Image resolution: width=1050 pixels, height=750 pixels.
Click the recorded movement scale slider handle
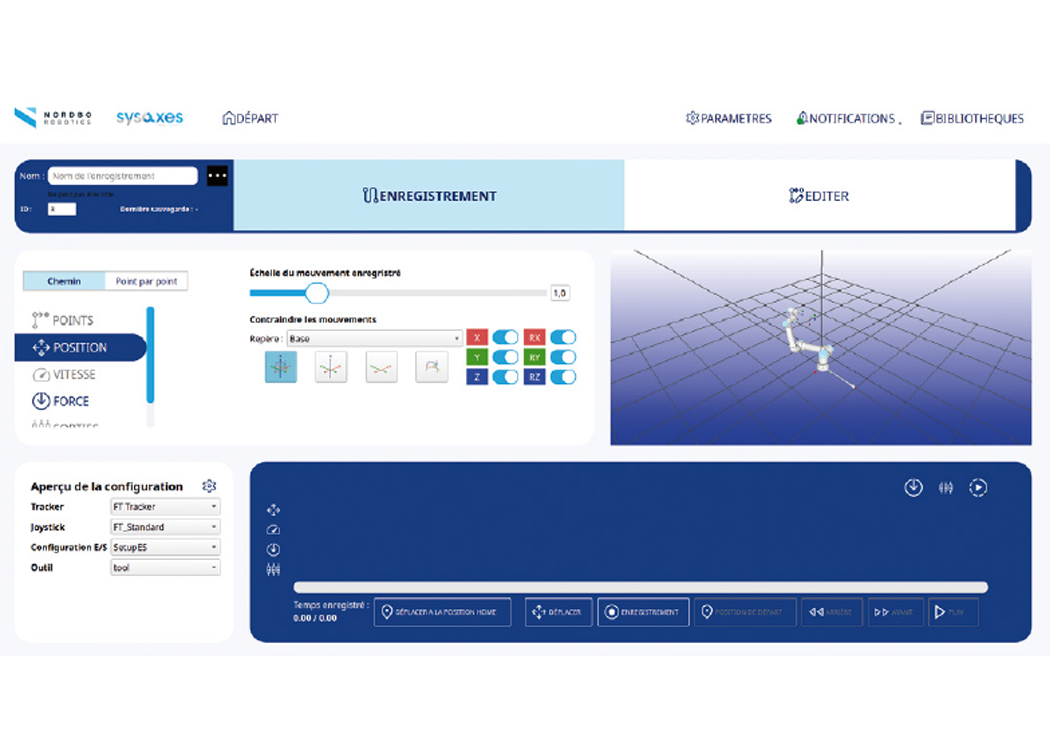[x=317, y=293]
